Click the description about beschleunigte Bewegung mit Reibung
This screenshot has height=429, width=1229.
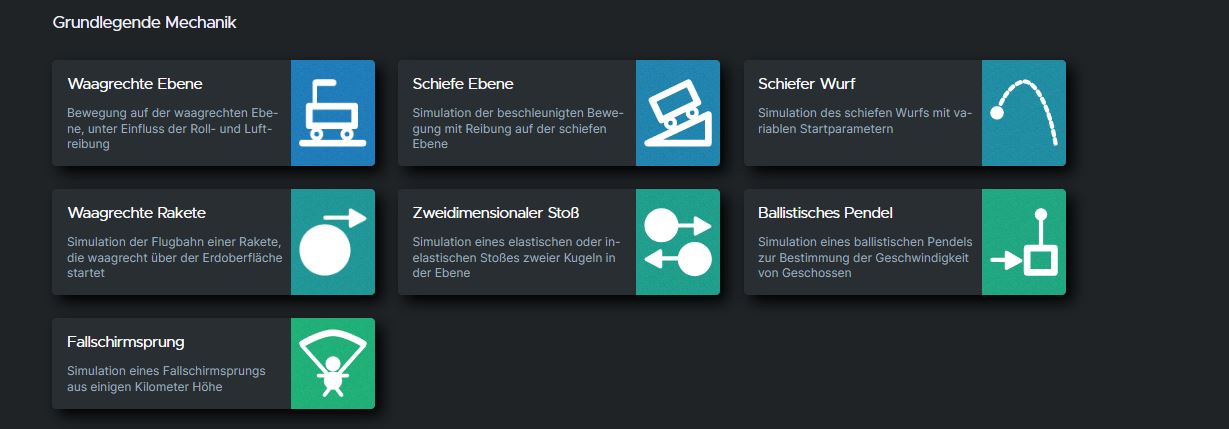pyautogui.click(x=516, y=128)
